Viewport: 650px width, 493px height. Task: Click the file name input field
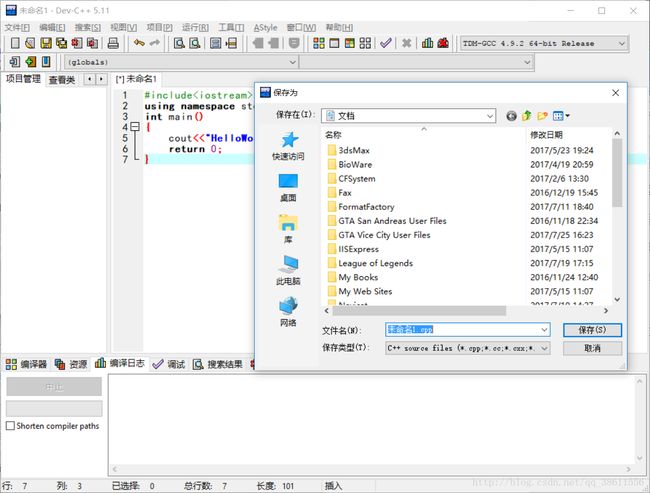pos(463,330)
